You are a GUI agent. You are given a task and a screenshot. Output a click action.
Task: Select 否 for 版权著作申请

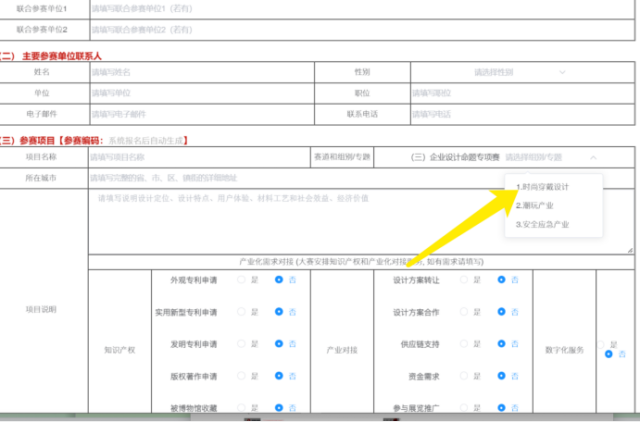pos(279,376)
